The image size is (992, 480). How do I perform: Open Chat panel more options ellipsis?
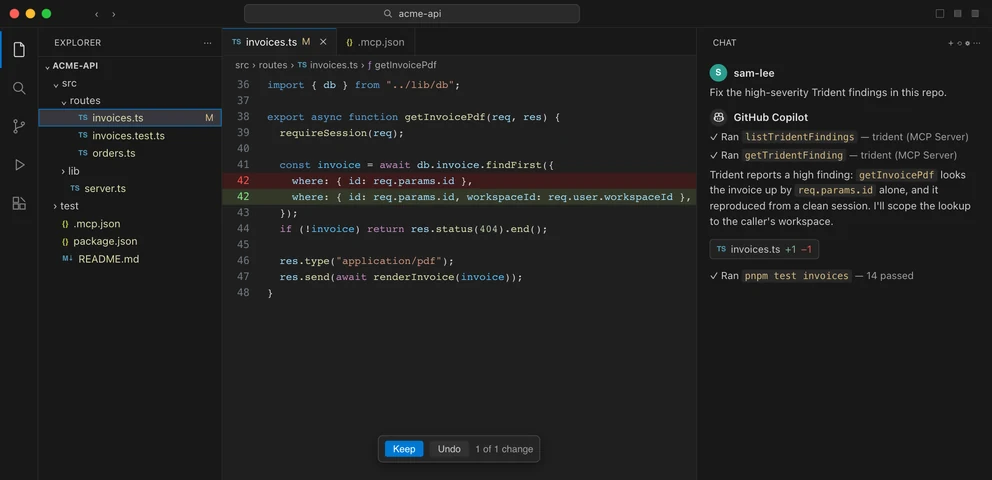977,43
